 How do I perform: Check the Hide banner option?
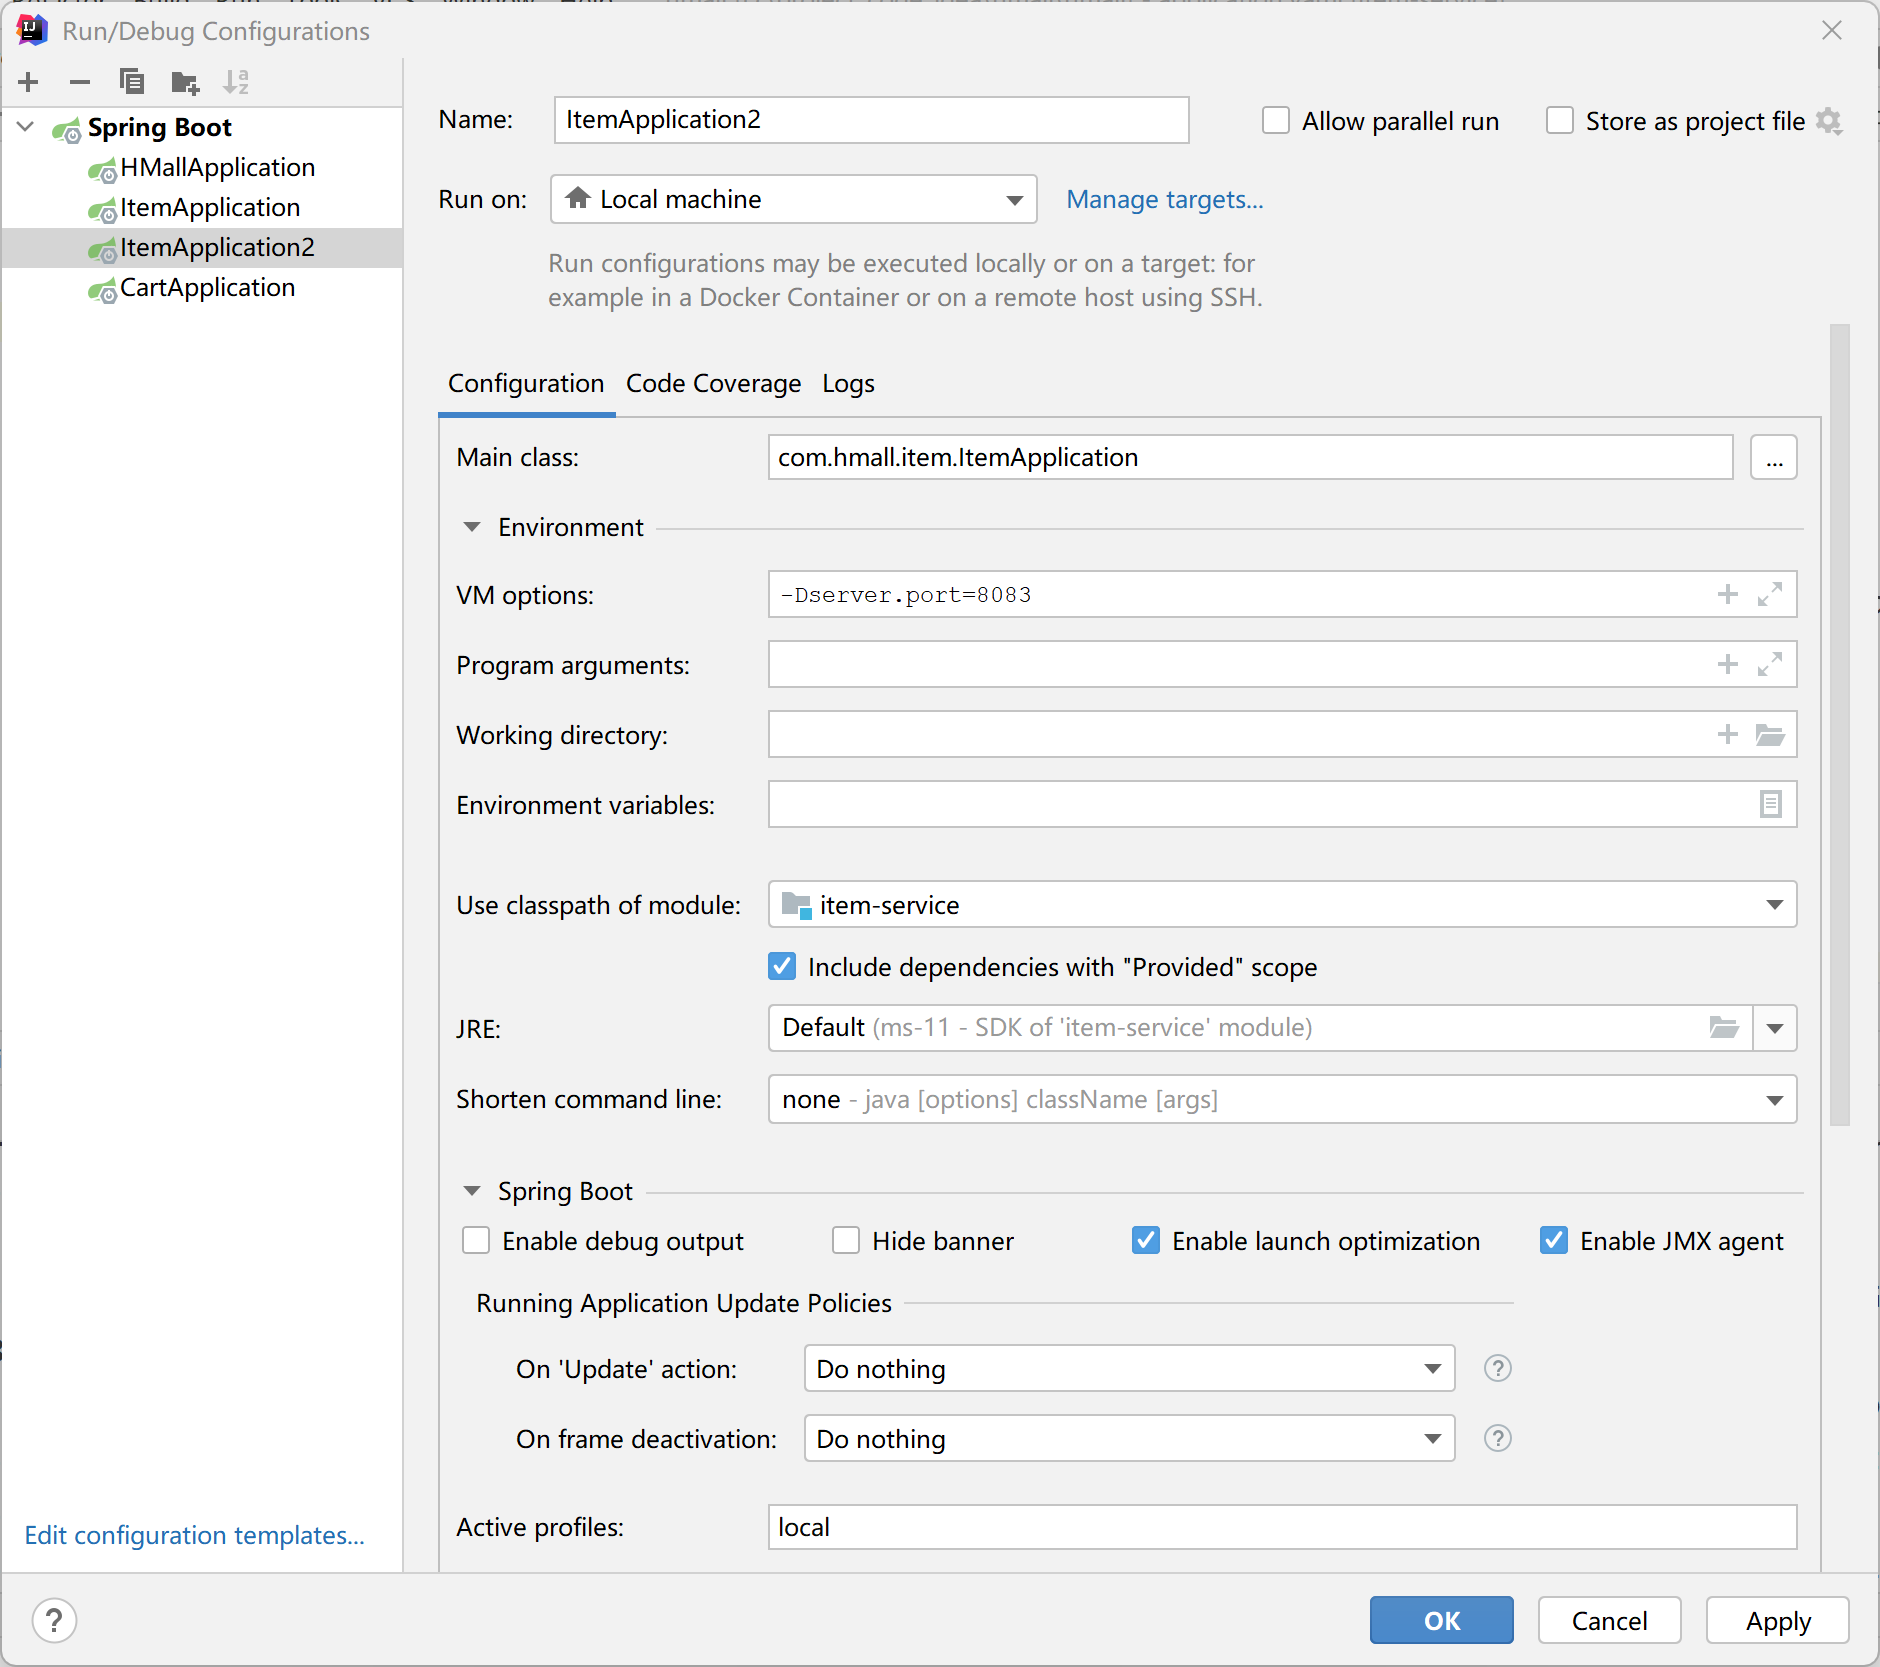[846, 1241]
